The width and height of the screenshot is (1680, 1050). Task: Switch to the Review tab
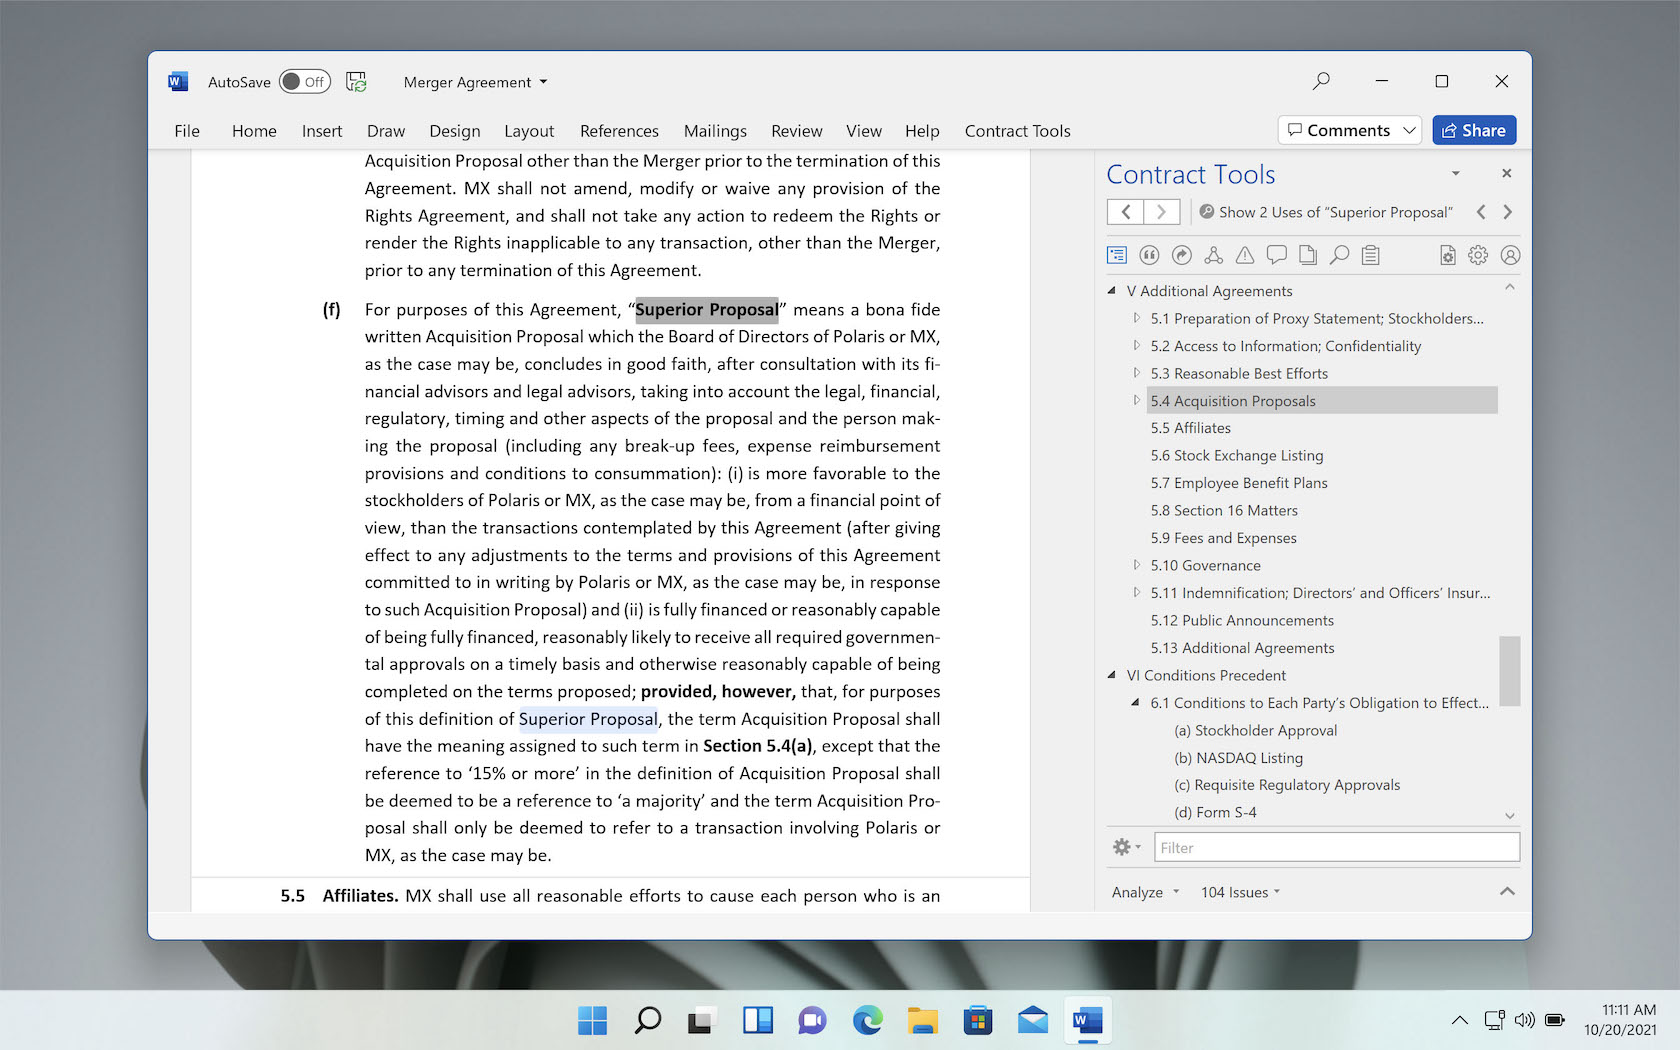[x=797, y=131]
